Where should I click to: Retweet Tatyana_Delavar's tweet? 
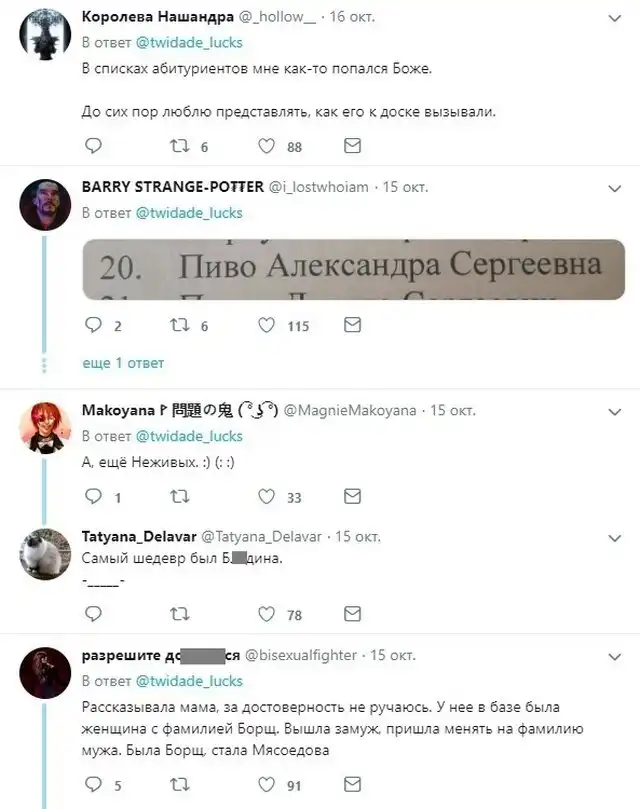click(180, 614)
